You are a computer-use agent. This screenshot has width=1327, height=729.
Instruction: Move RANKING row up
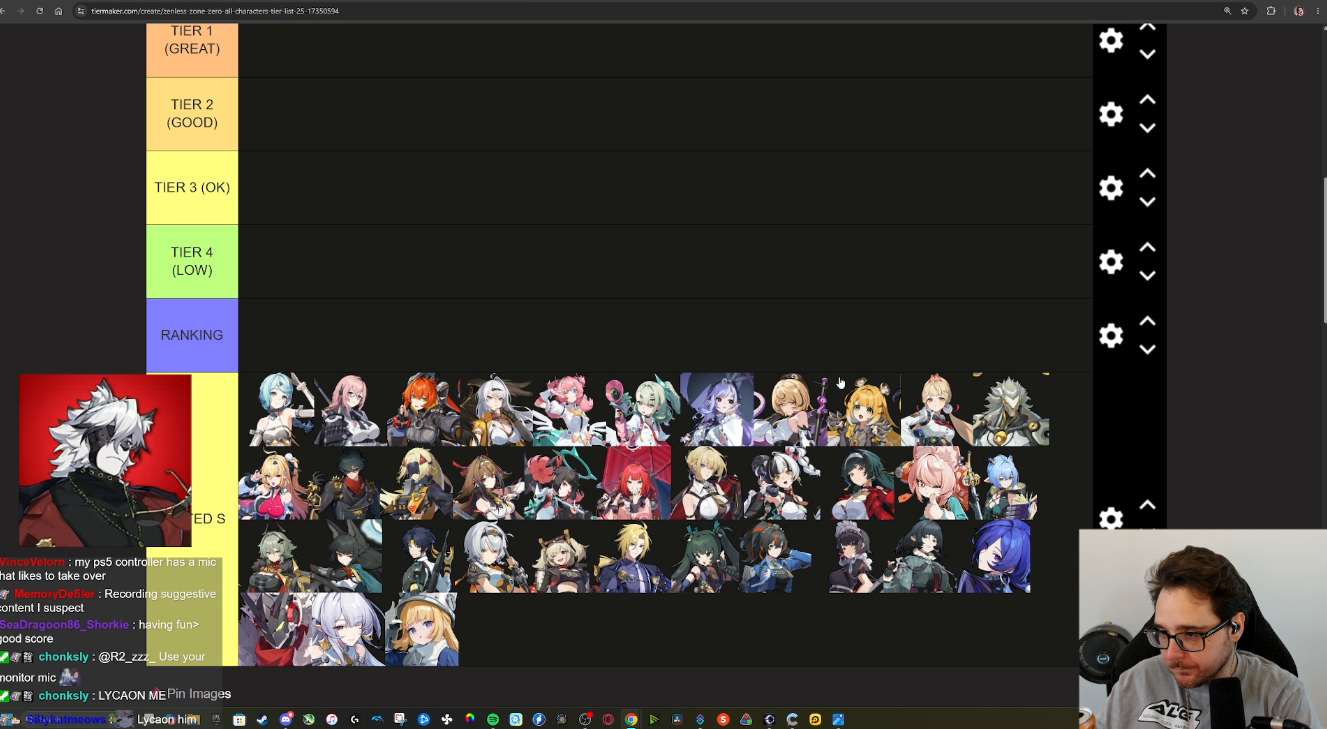point(1148,321)
